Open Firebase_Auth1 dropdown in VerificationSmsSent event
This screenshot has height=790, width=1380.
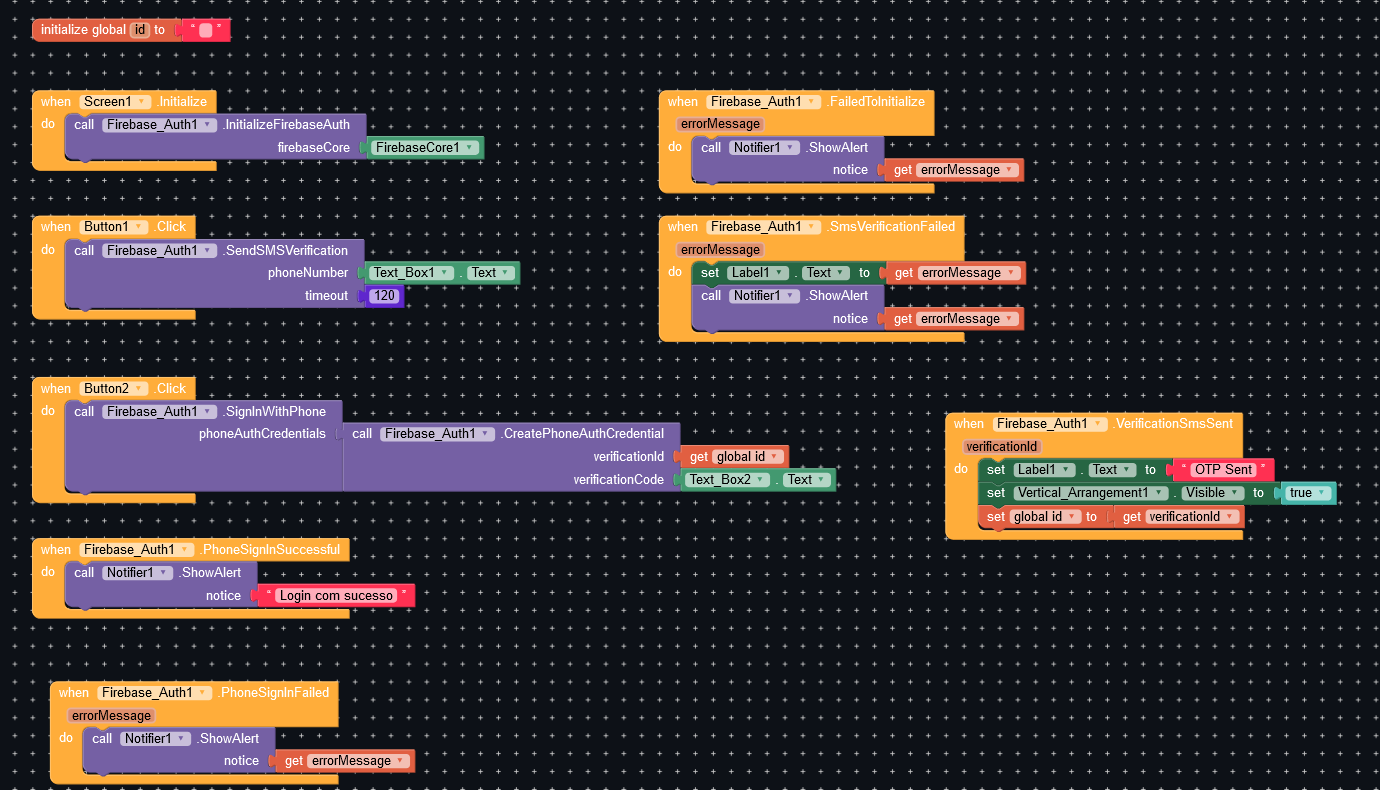coord(1051,424)
